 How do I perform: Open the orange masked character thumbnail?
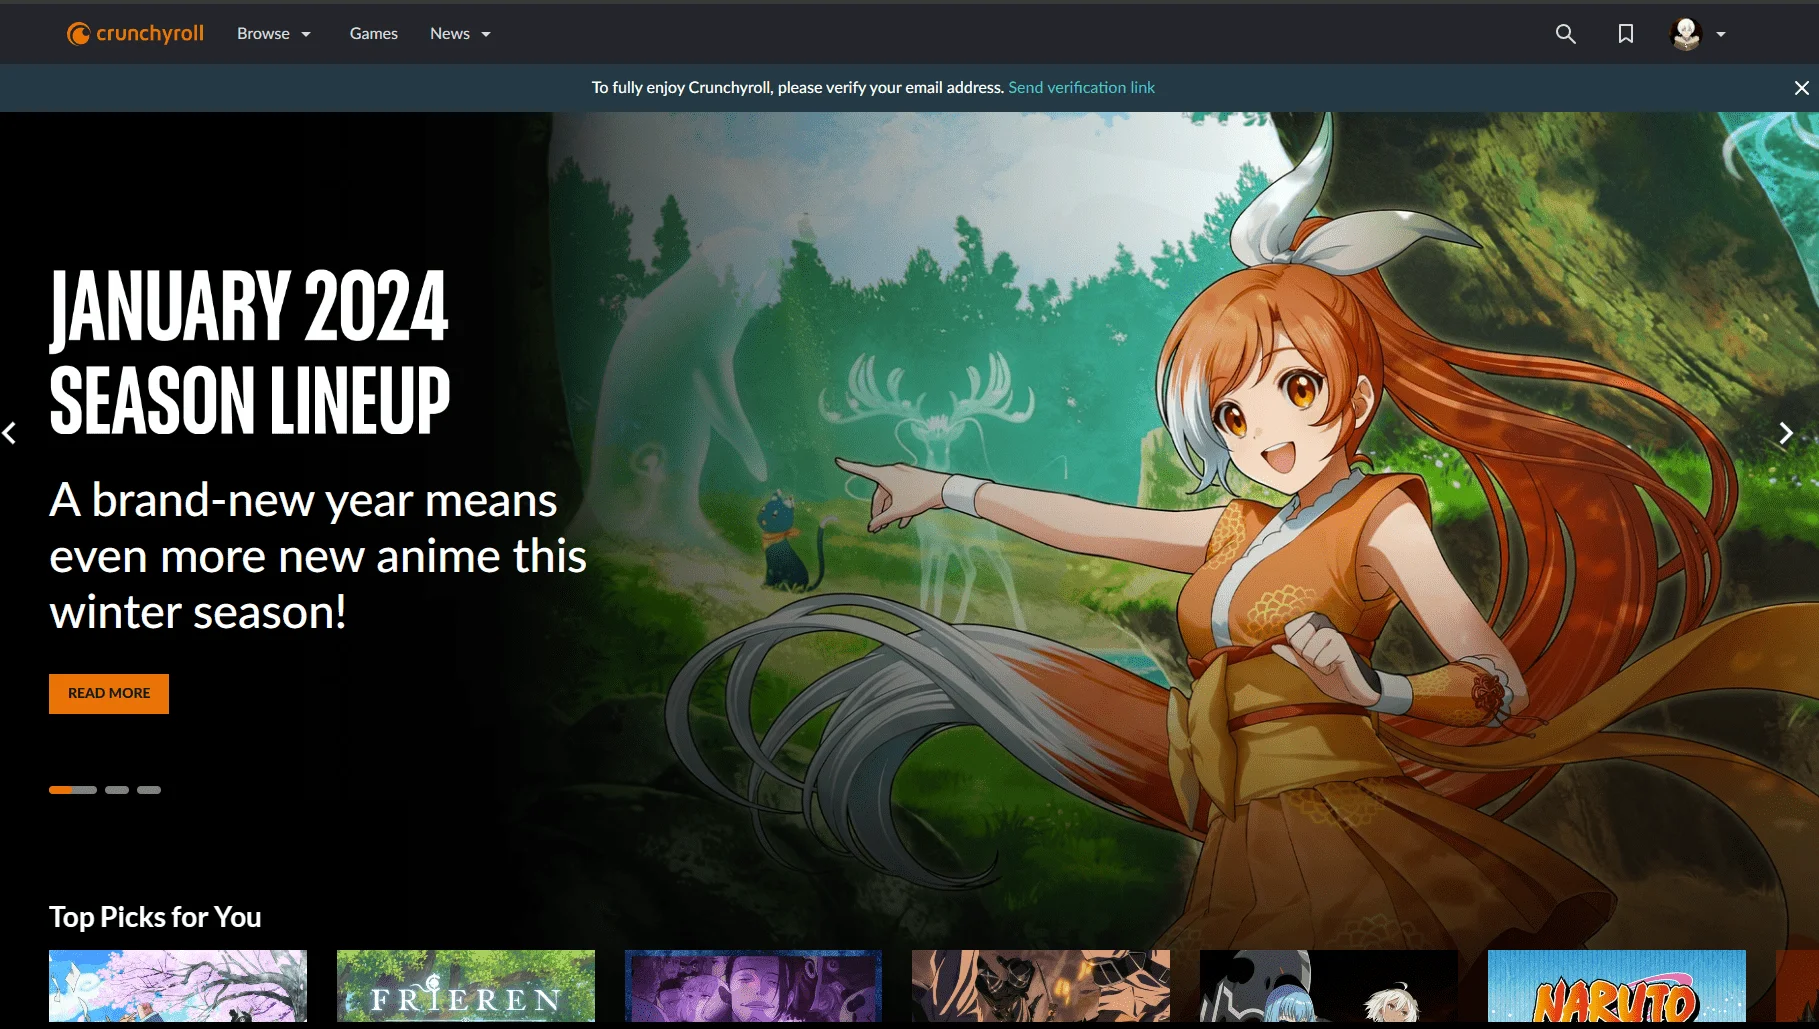click(x=1041, y=986)
